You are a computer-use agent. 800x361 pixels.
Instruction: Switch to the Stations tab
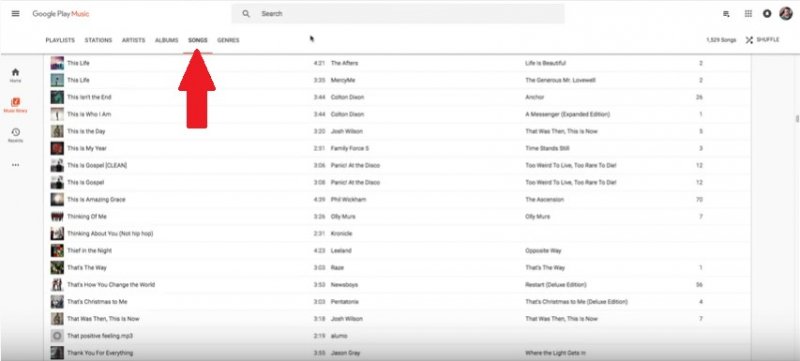point(98,40)
